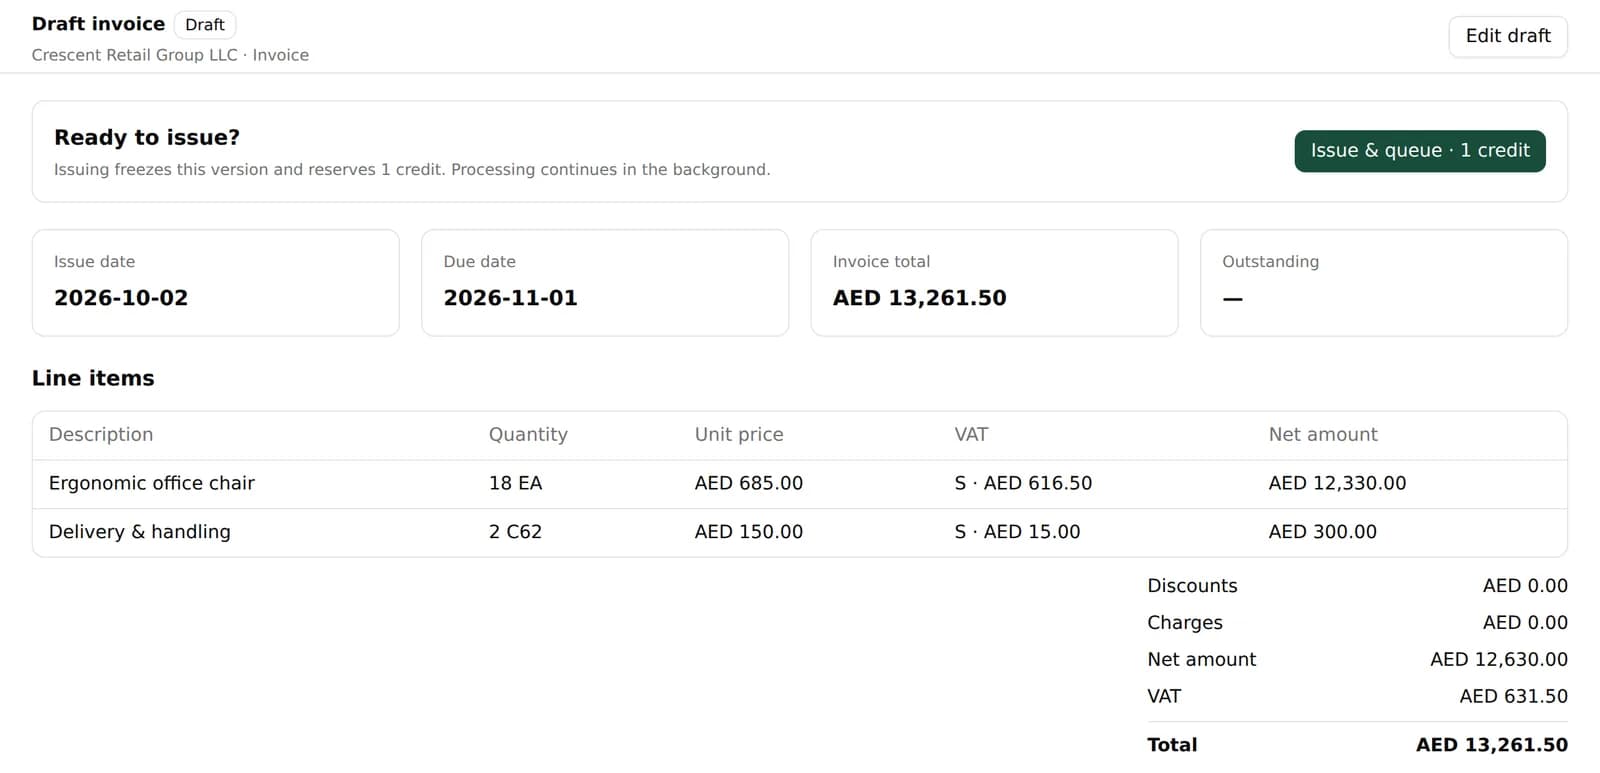Select the Ergonomic office chair row
1600x773 pixels.
click(800, 484)
